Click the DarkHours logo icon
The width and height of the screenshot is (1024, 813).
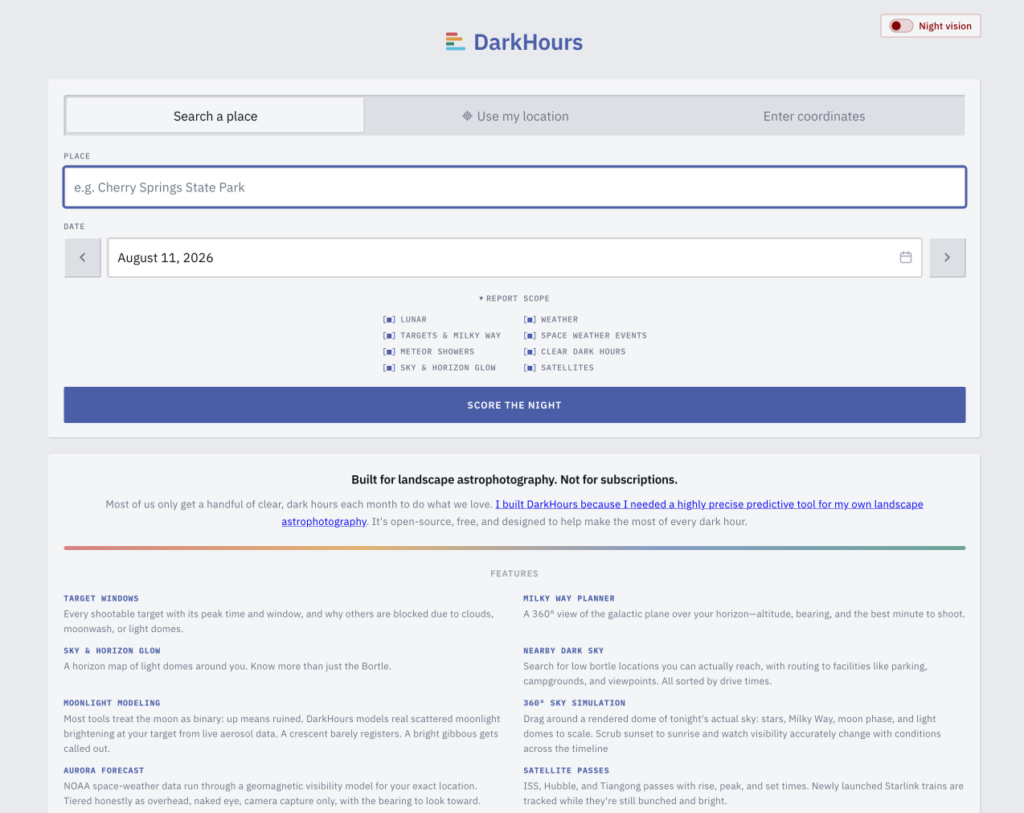click(x=455, y=42)
